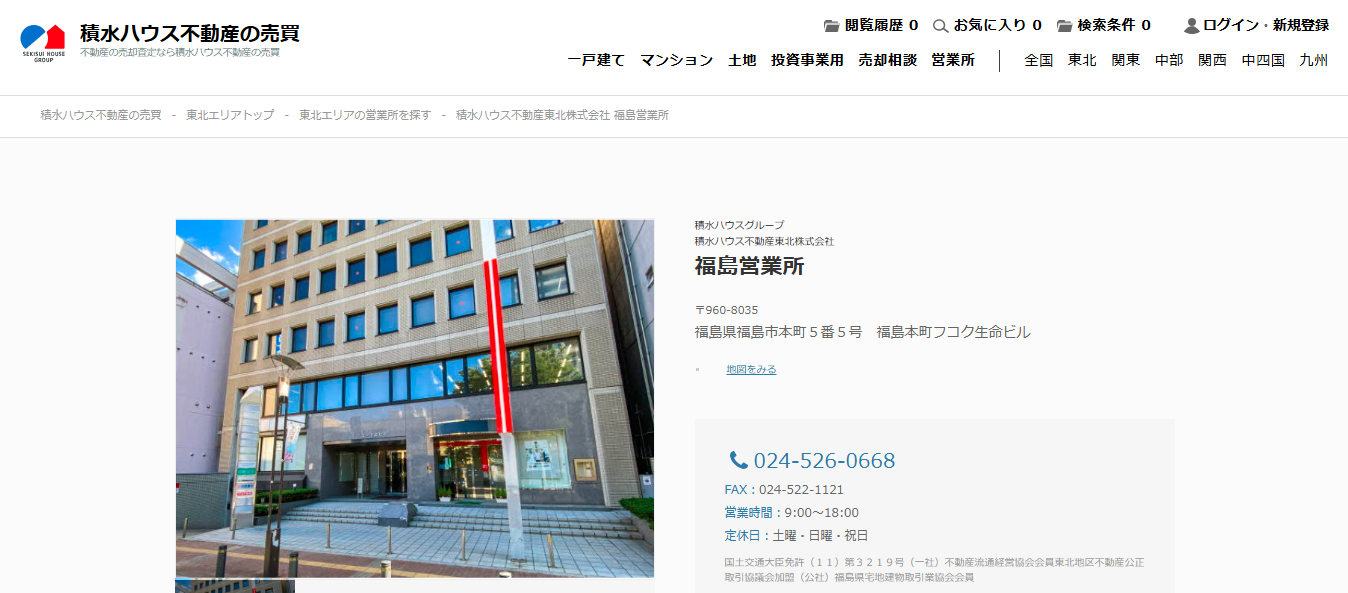Select マンション in the navigation bar
The width and height of the screenshot is (1348, 593).
click(676, 60)
